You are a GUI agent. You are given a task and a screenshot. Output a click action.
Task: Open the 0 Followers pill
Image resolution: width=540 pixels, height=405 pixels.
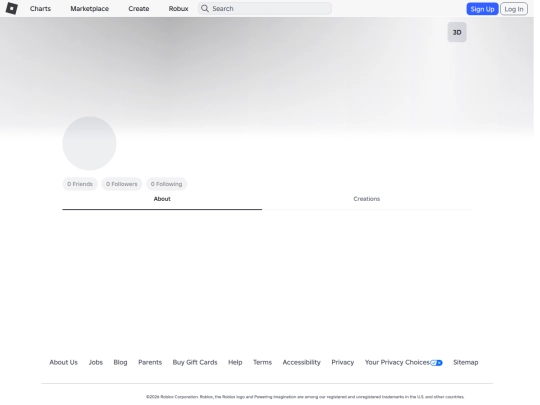click(122, 184)
